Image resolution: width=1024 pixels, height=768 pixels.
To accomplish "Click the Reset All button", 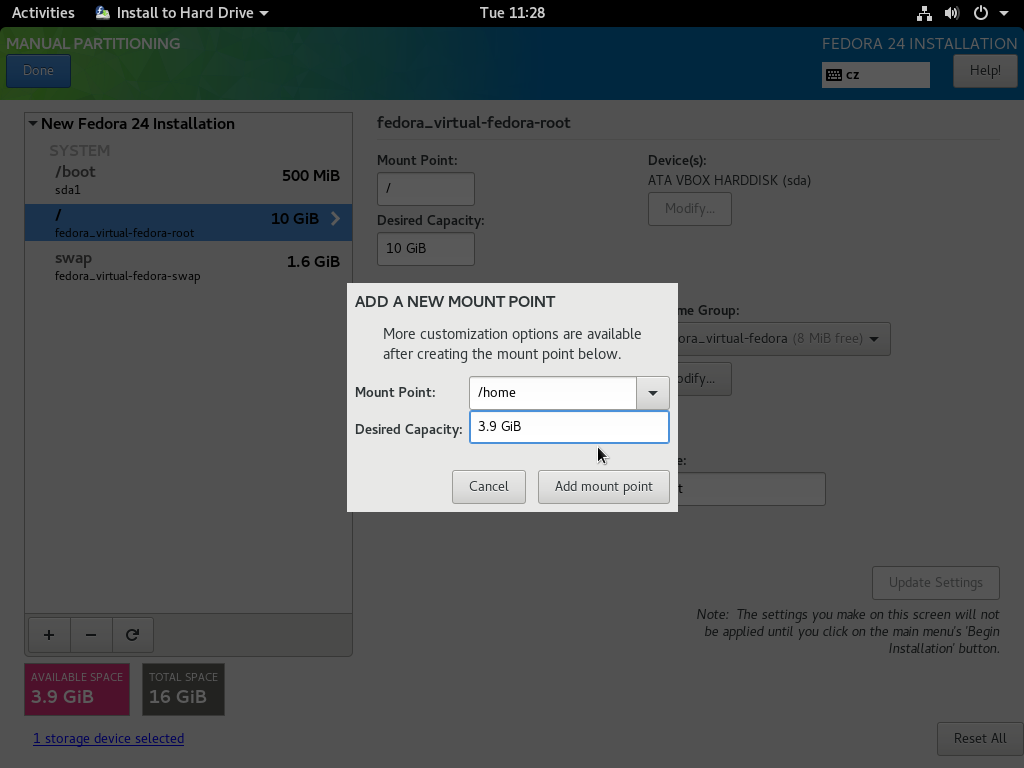I will click(x=980, y=739).
